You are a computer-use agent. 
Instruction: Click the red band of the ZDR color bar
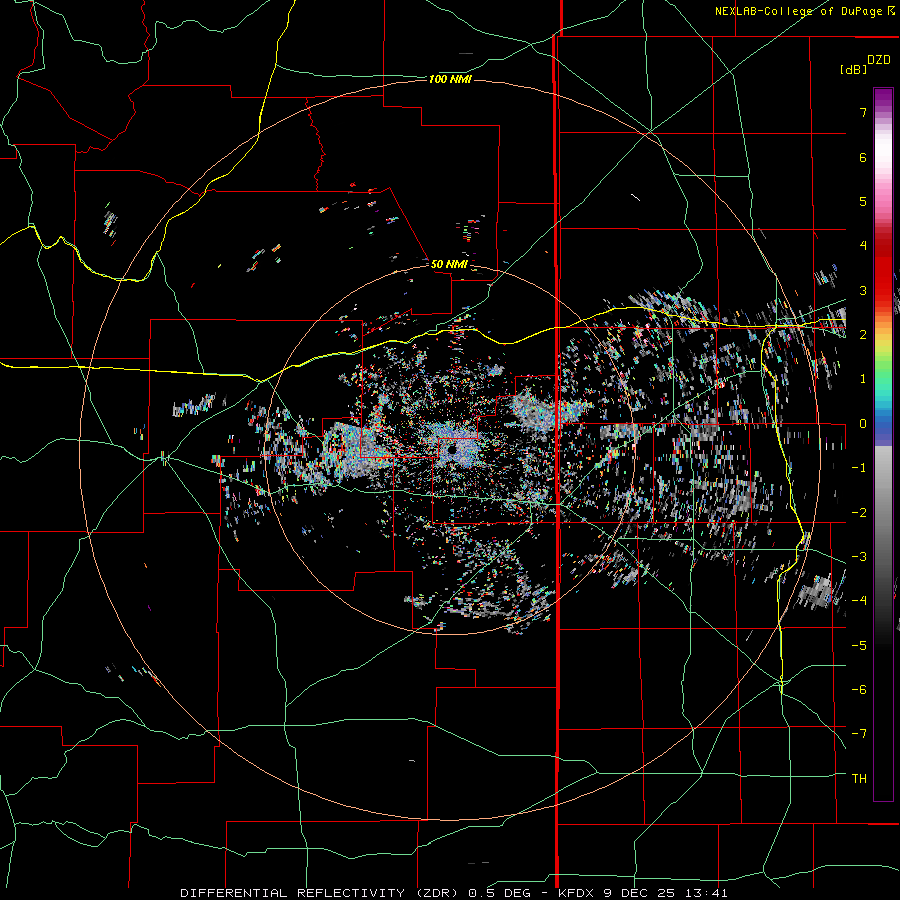click(883, 270)
